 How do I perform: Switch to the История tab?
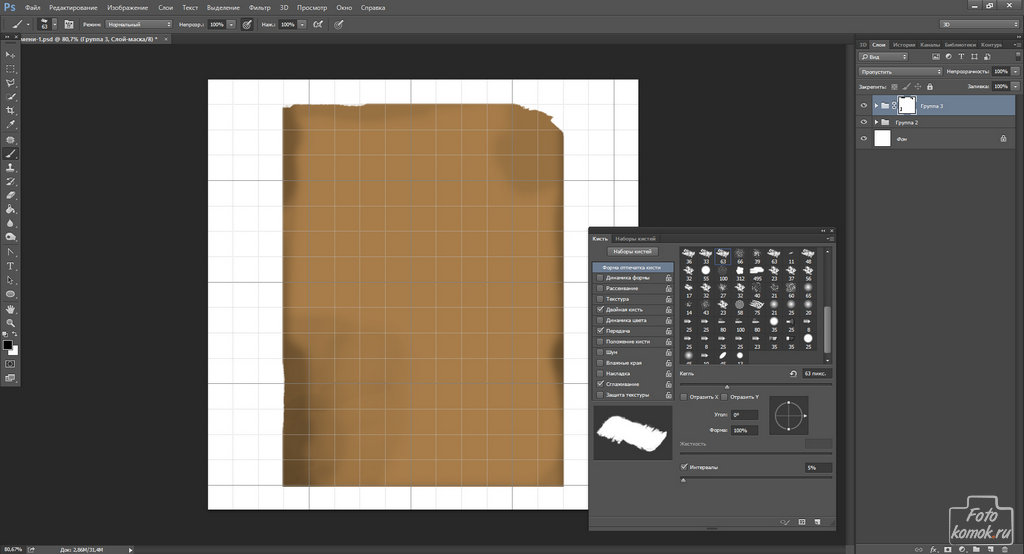coord(904,44)
